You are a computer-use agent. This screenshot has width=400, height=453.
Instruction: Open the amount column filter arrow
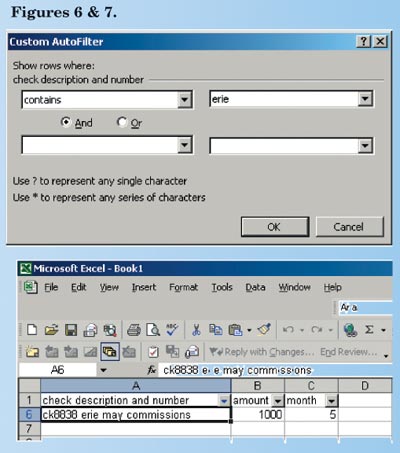277,400
